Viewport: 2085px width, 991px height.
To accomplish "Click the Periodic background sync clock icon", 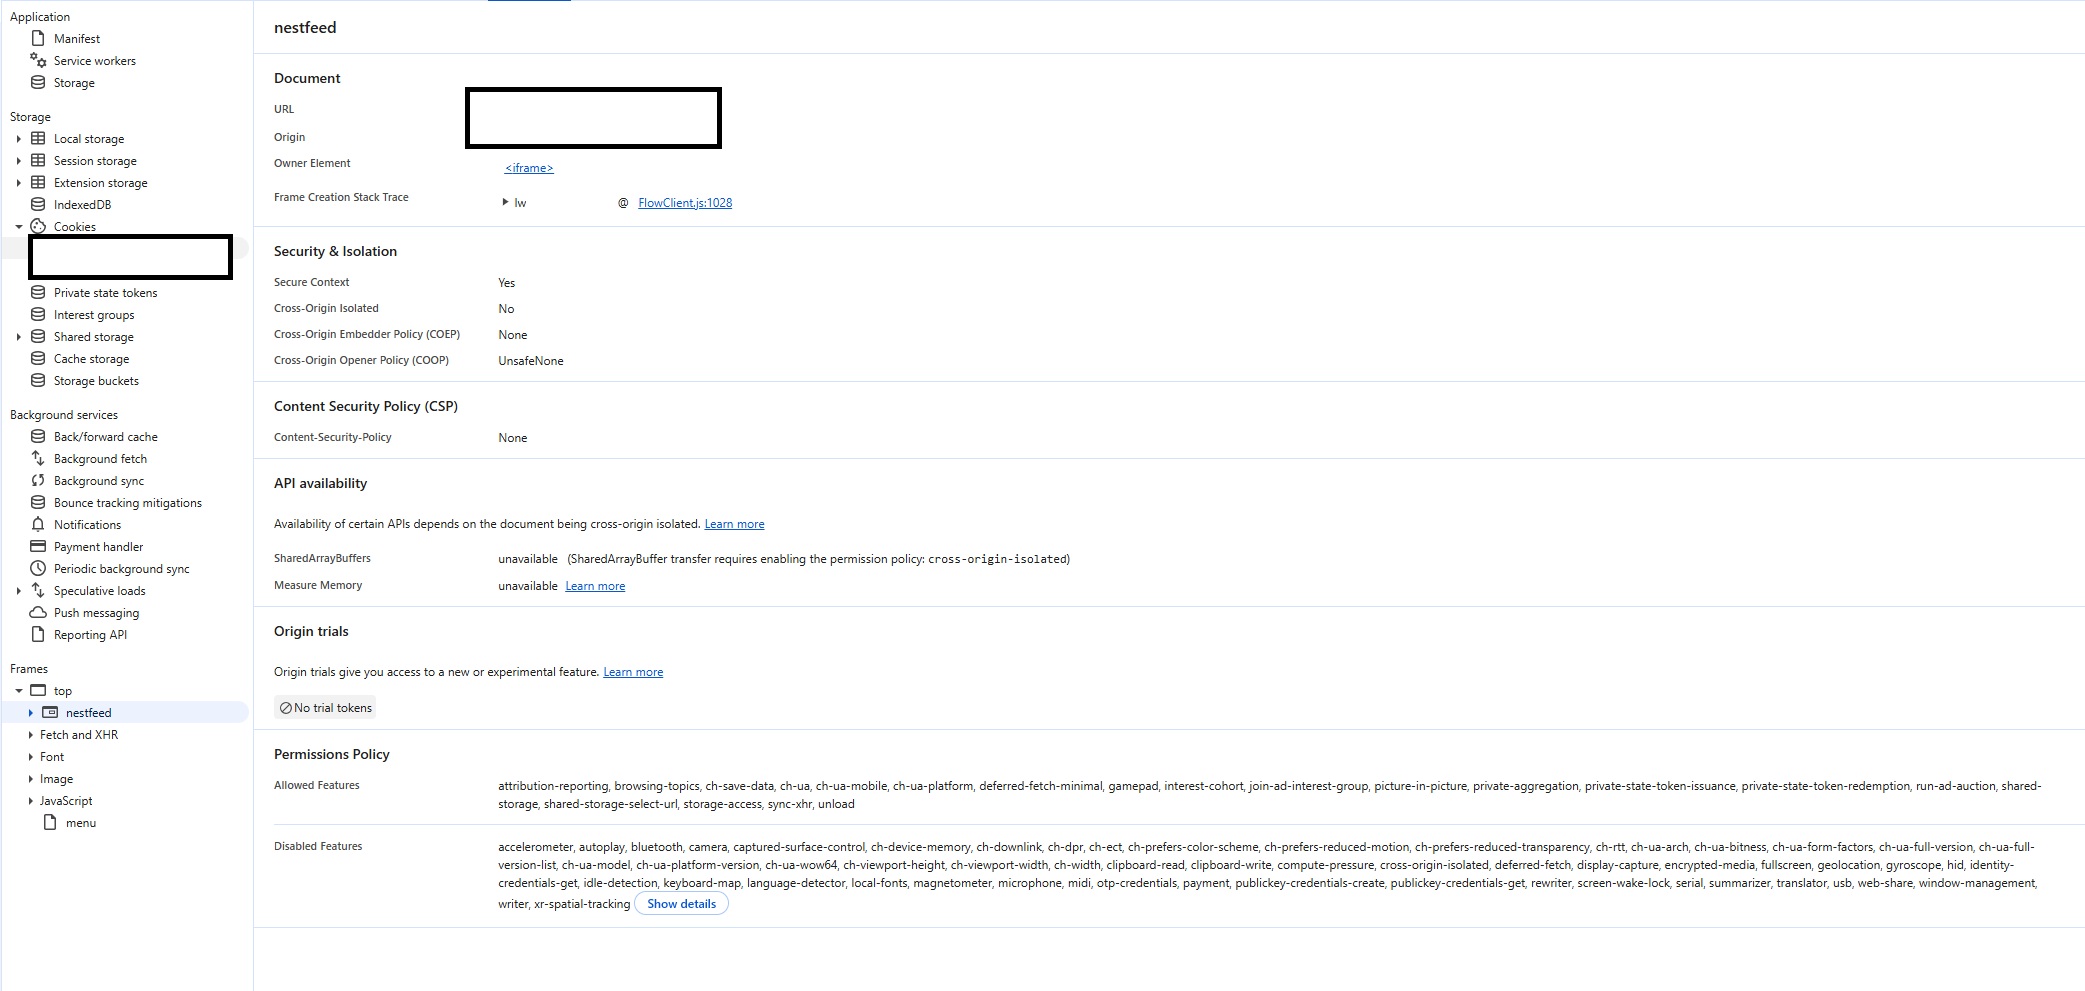I will coord(38,569).
